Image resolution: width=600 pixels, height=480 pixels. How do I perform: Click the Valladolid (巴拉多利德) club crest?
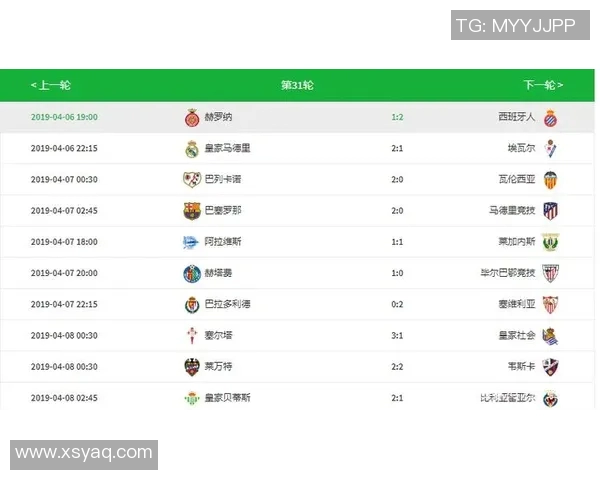pyautogui.click(x=192, y=305)
